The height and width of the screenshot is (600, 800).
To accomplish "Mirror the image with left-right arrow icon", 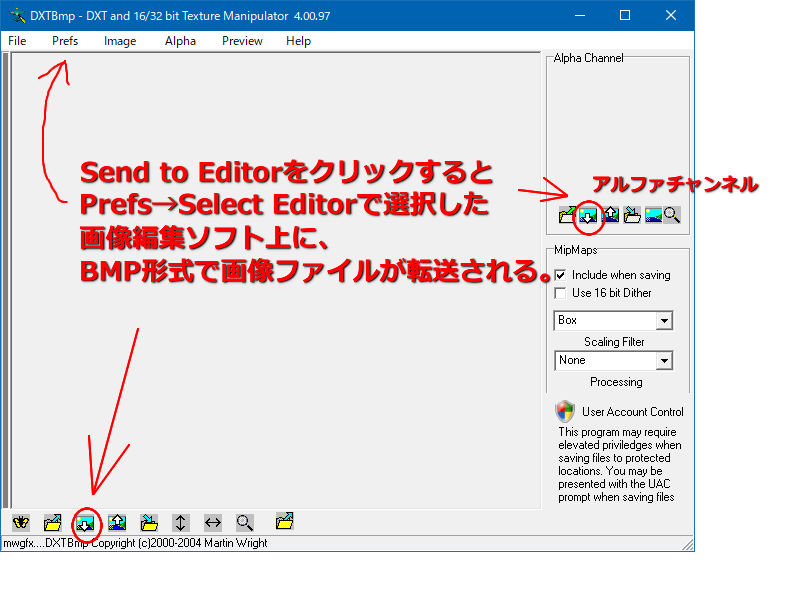I will click(x=213, y=522).
